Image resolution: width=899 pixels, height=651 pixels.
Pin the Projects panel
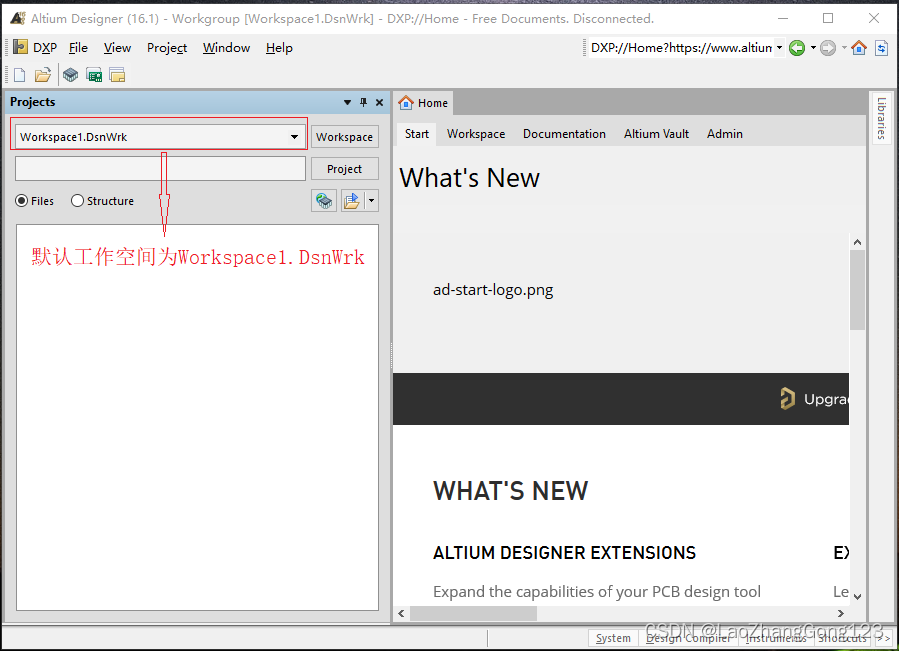[x=363, y=102]
